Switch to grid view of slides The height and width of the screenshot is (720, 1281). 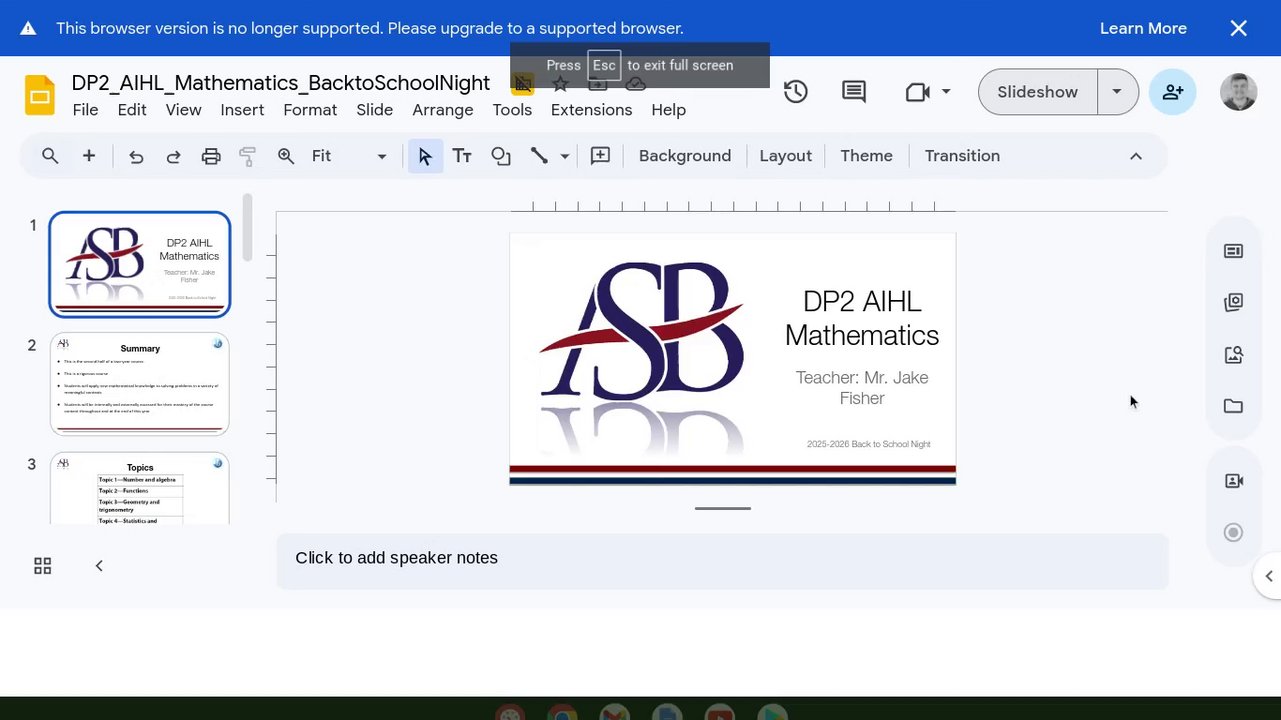click(x=42, y=566)
